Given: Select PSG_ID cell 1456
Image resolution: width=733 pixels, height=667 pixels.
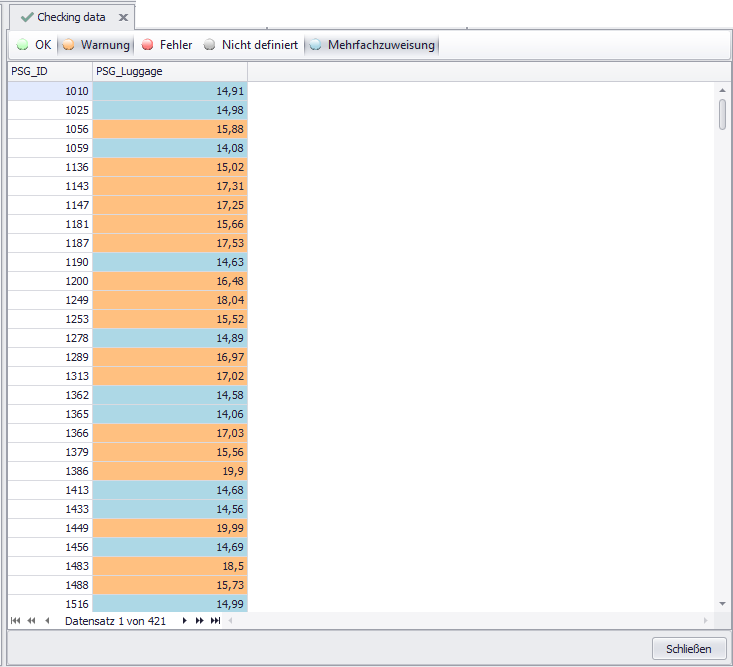Looking at the screenshot, I should click(x=50, y=547).
